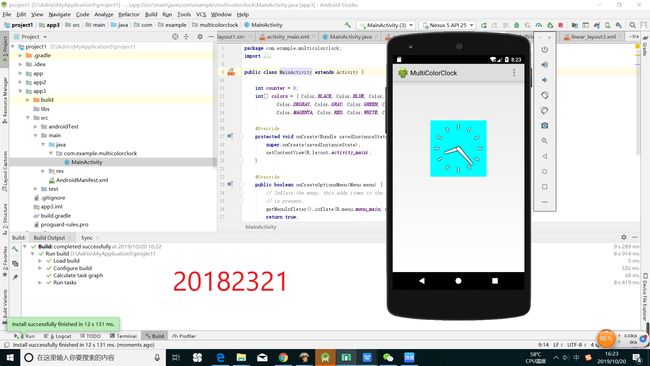The image size is (650, 366).
Task: Tap Android recents square button on phone
Action: [x=495, y=281]
